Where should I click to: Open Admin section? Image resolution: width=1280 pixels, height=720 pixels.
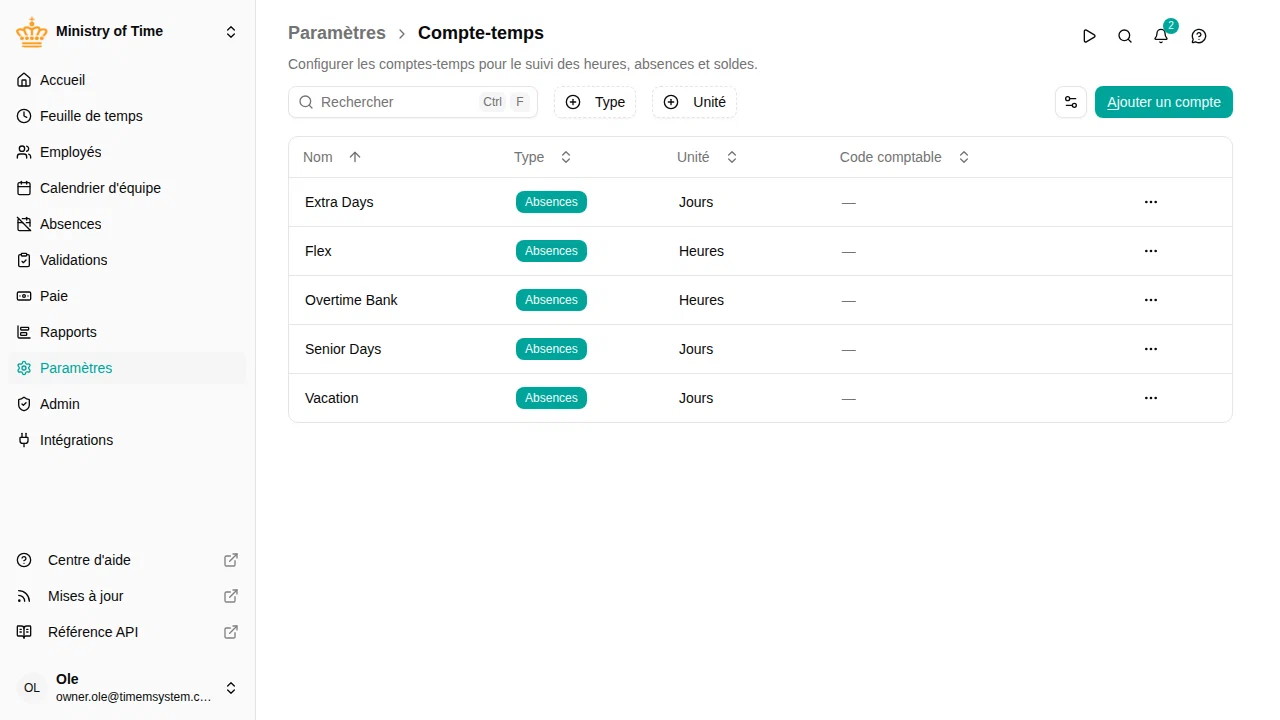(x=127, y=404)
